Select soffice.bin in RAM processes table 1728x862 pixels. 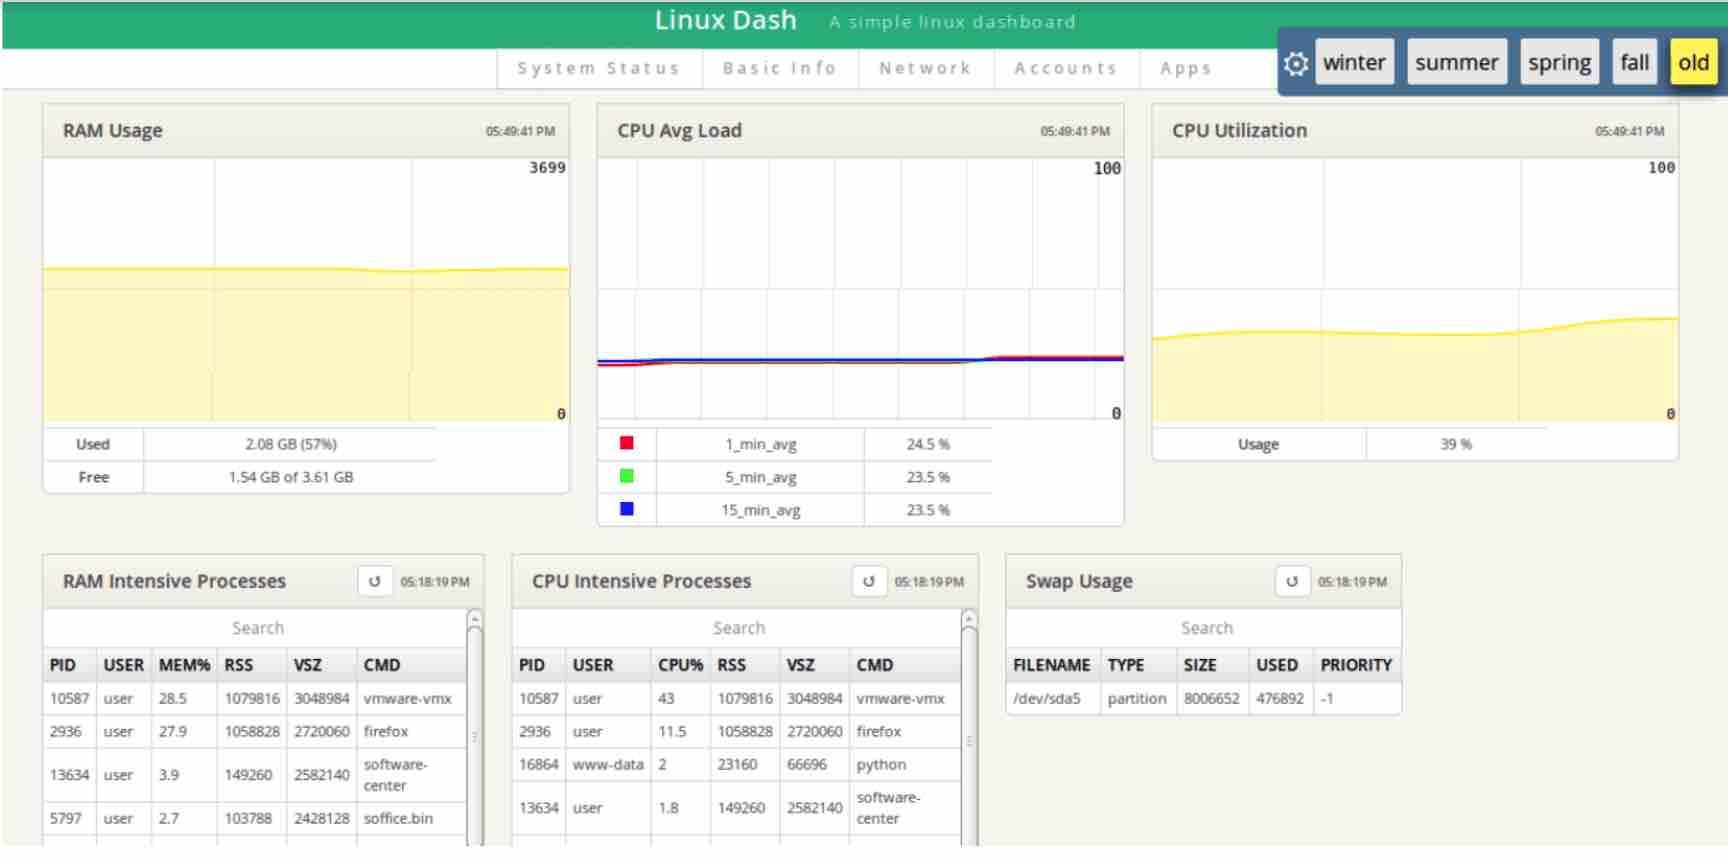(398, 818)
